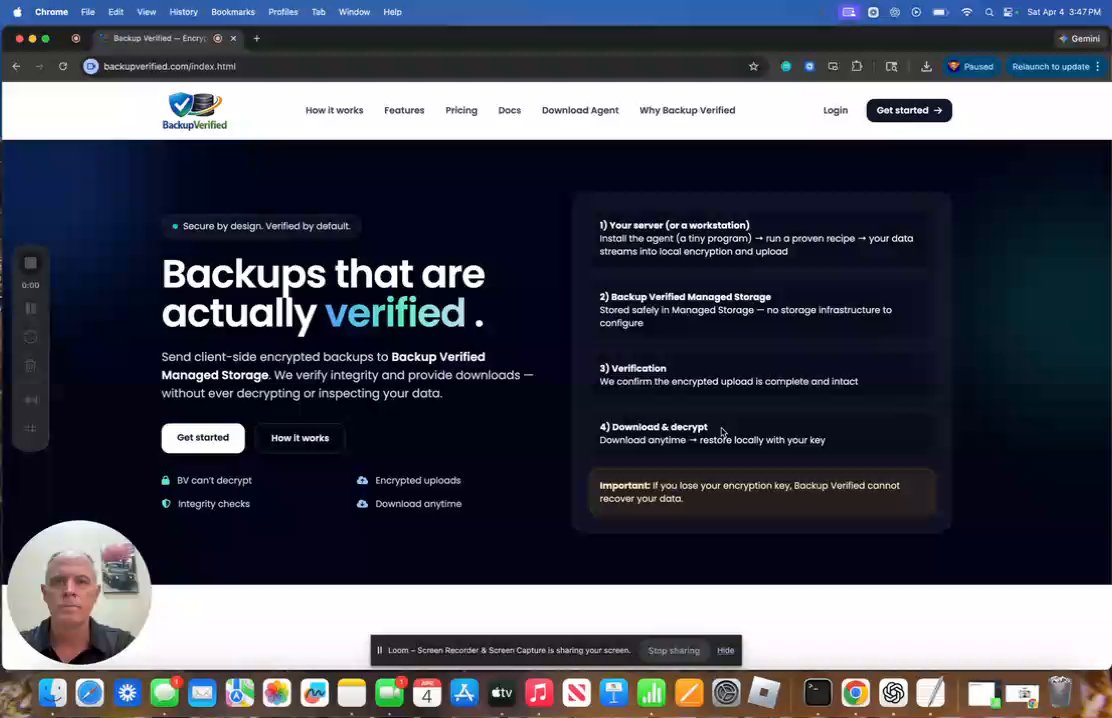Open the Apple menu
Viewport: 1112px width, 718px height.
pos(17,12)
